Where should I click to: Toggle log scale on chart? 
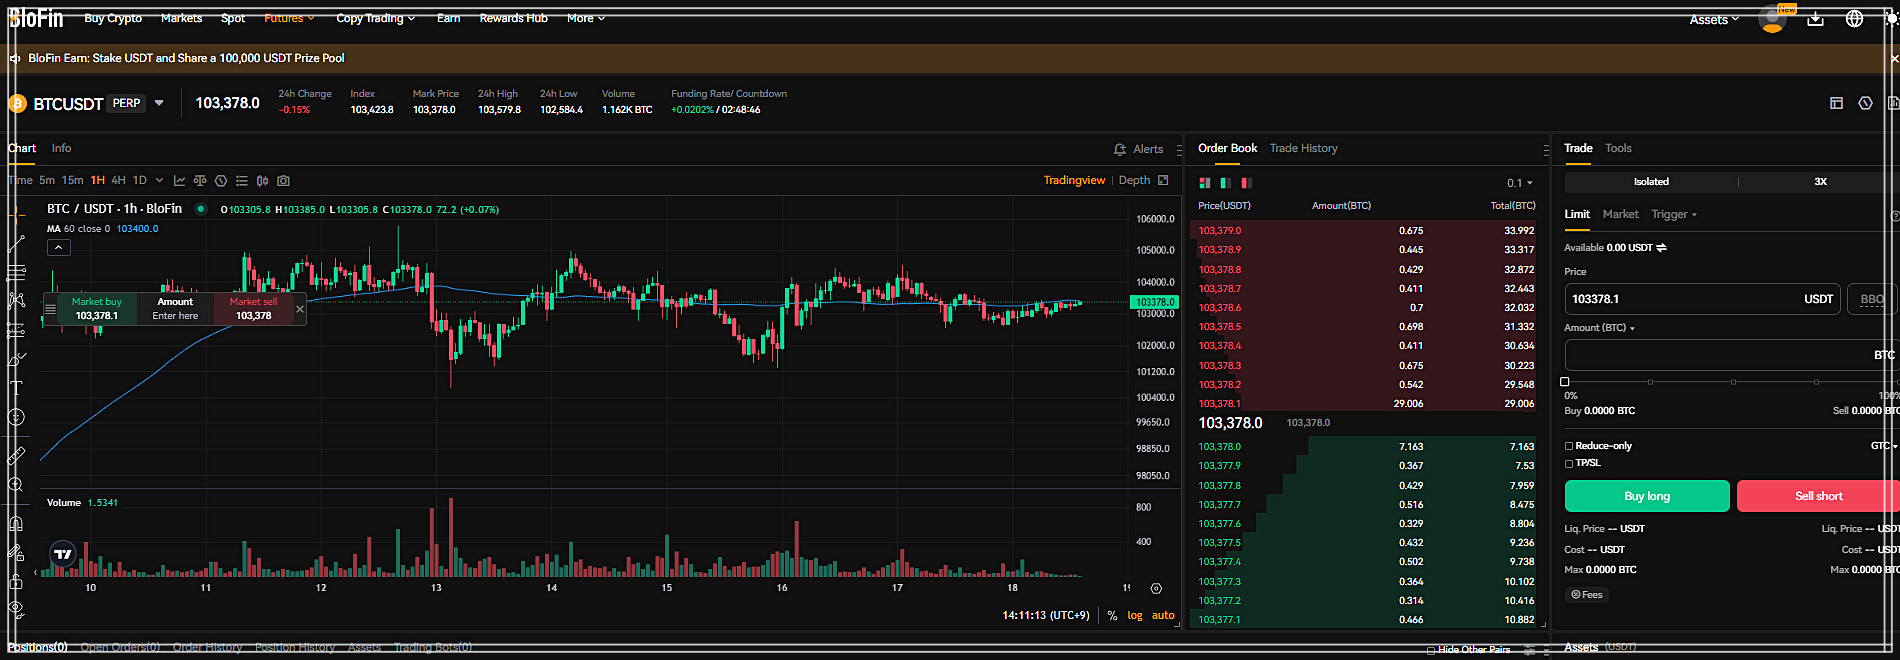(x=1134, y=615)
